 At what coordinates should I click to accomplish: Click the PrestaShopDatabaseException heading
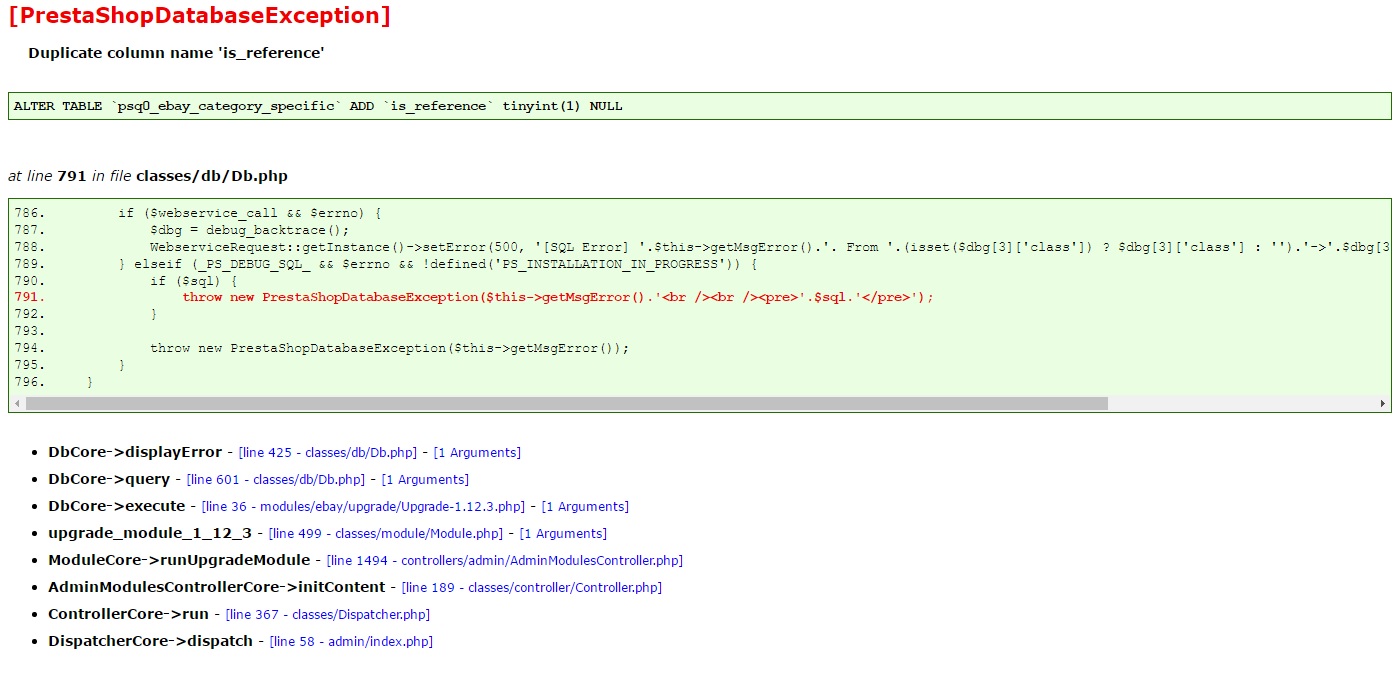pyautogui.click(x=199, y=16)
